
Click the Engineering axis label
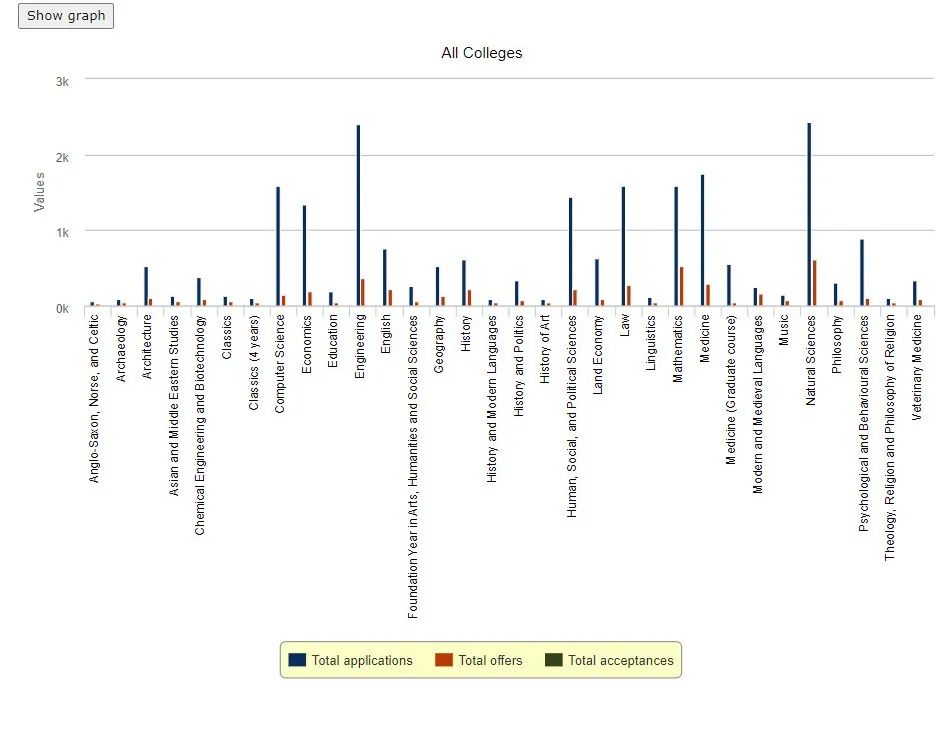coord(359,347)
